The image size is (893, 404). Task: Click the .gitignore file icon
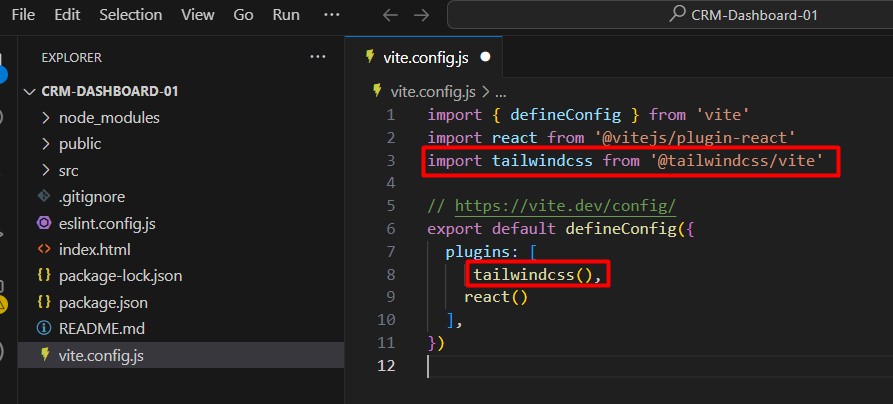(43, 197)
